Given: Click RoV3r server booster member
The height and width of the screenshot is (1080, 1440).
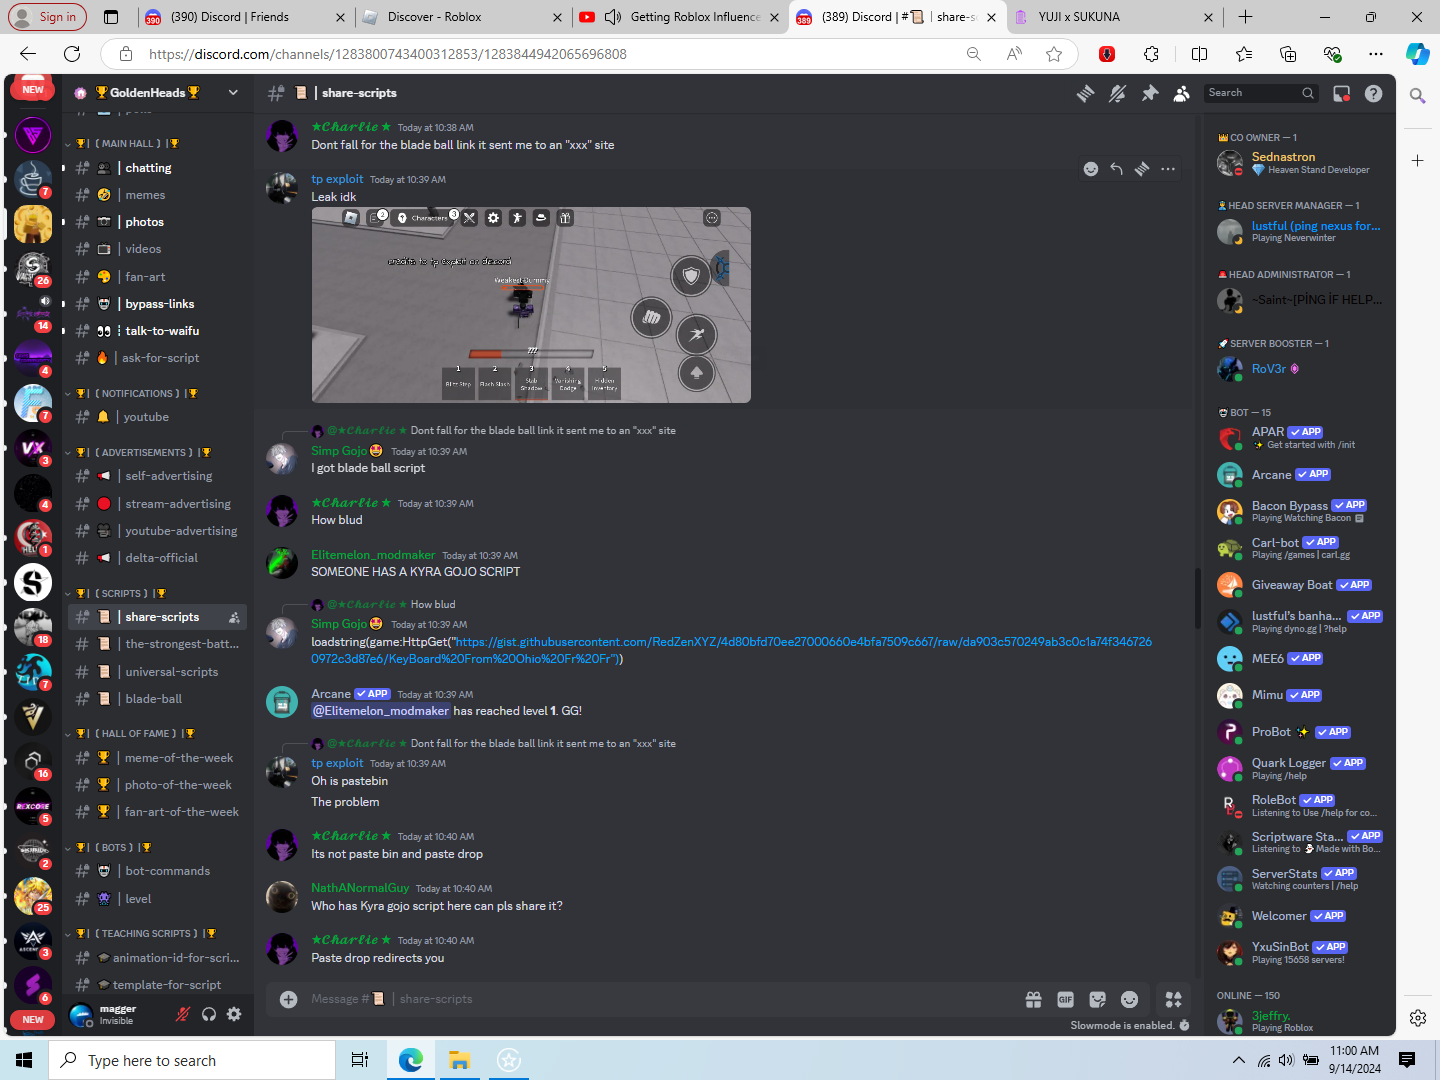Looking at the screenshot, I should tap(1300, 369).
